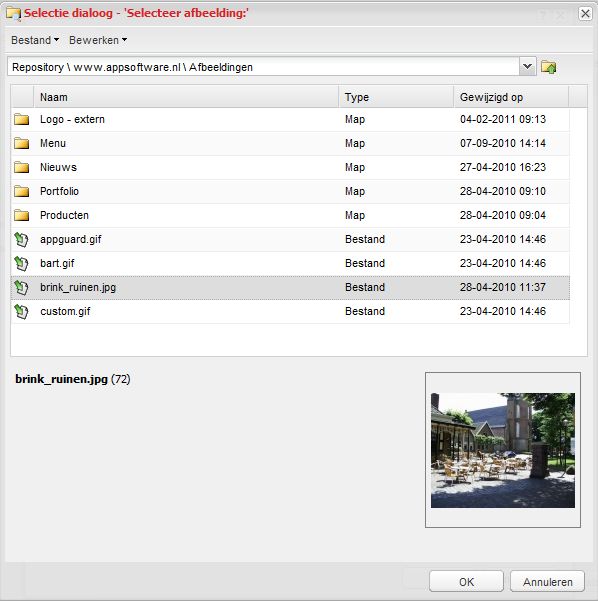Select the Logo - extern folder icon
Screen dimensions: 598x601
pos(21,119)
